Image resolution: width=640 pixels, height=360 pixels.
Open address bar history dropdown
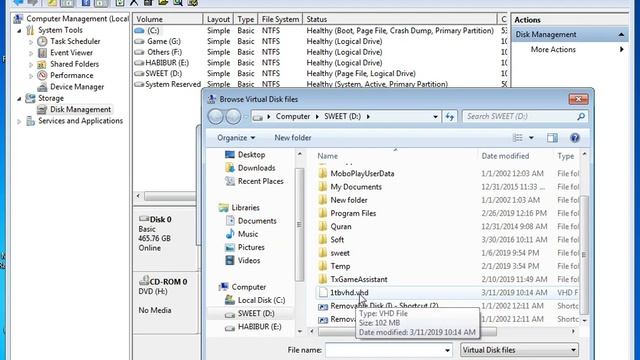(435, 117)
